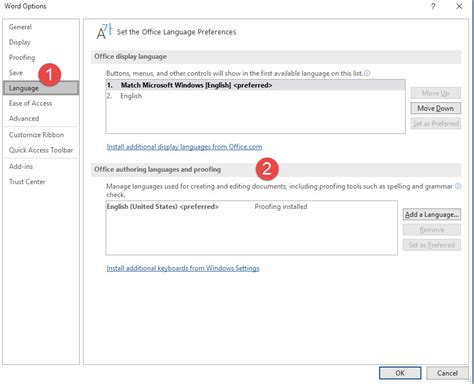
Task: Click the Office Language Preferences header icon
Action: point(104,32)
